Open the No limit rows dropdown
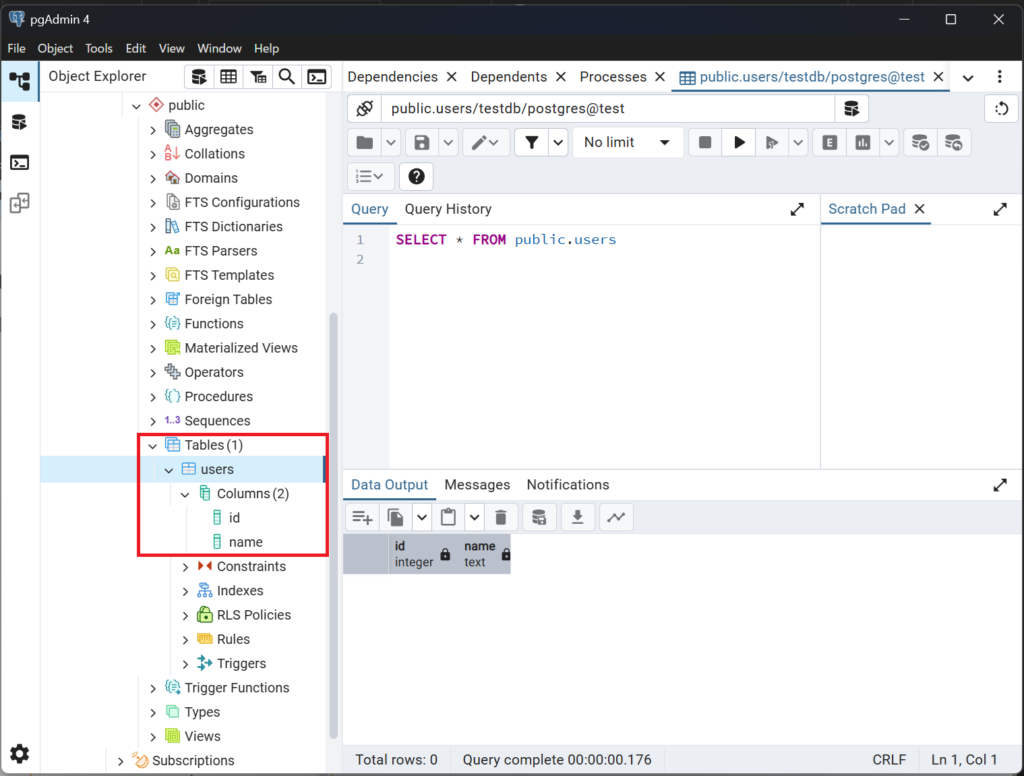 [x=627, y=142]
